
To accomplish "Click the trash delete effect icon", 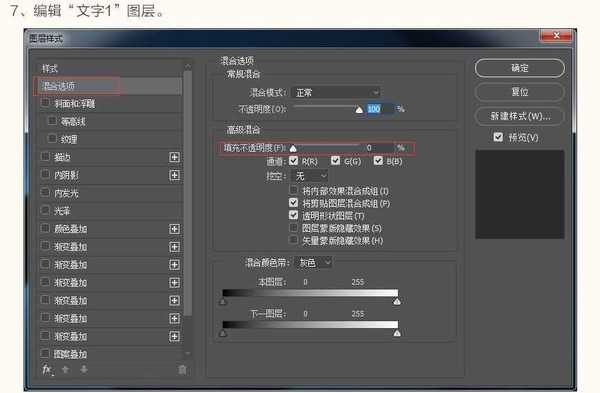I will point(182,370).
